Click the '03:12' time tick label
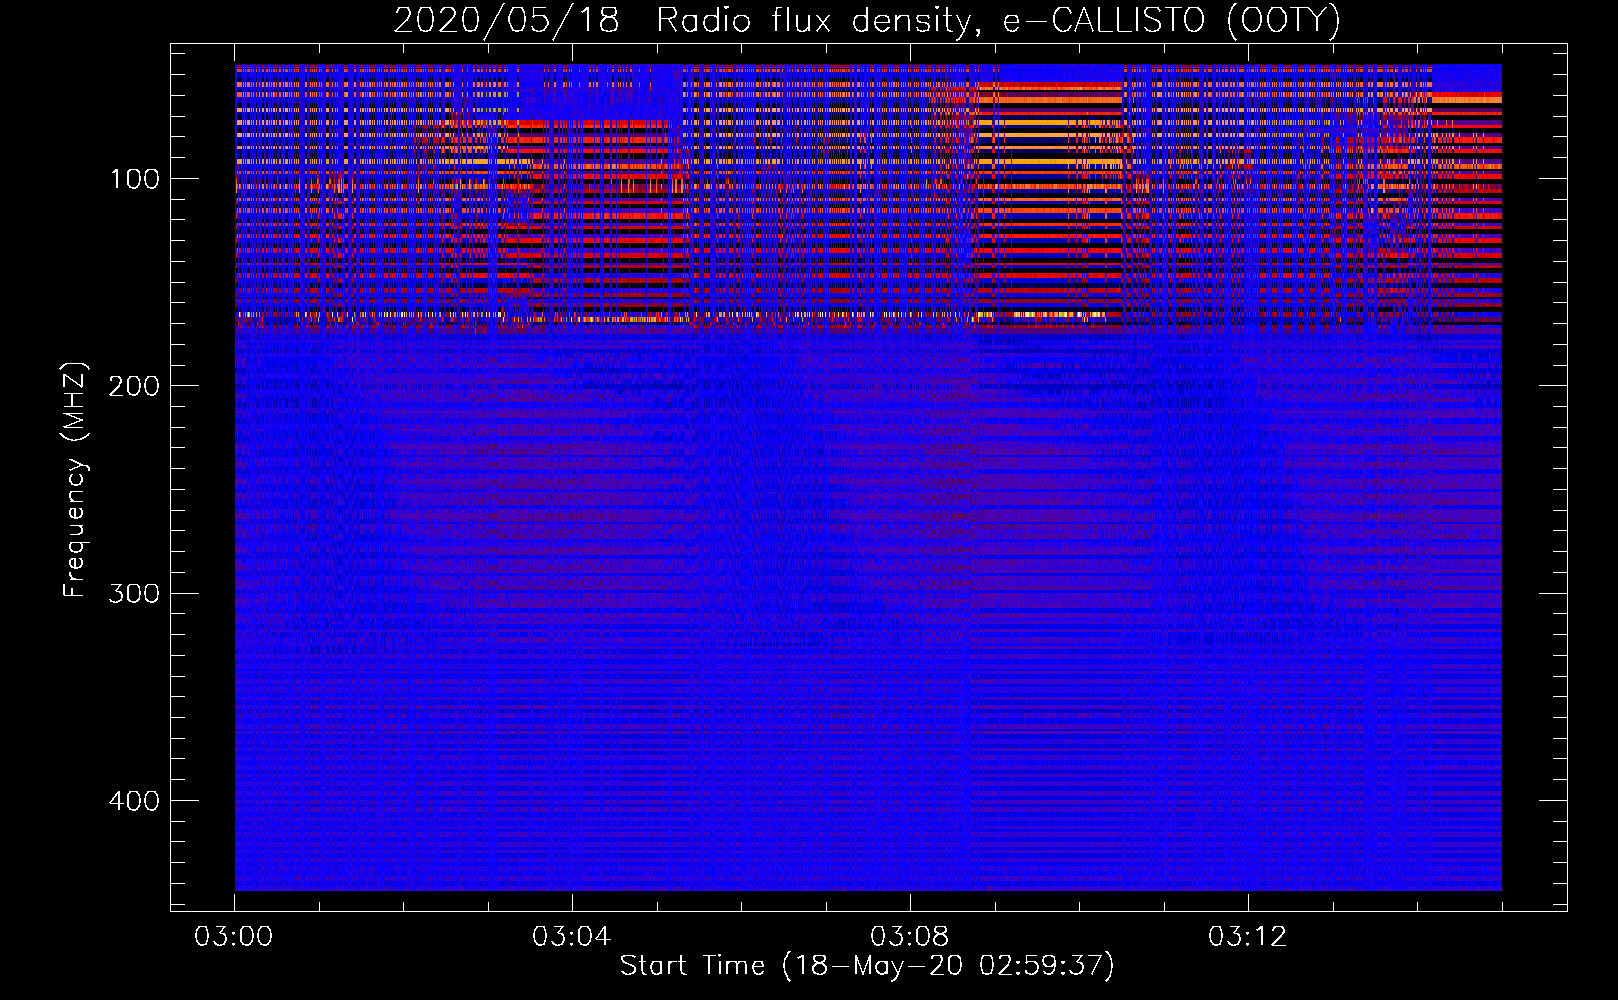 click(1248, 937)
